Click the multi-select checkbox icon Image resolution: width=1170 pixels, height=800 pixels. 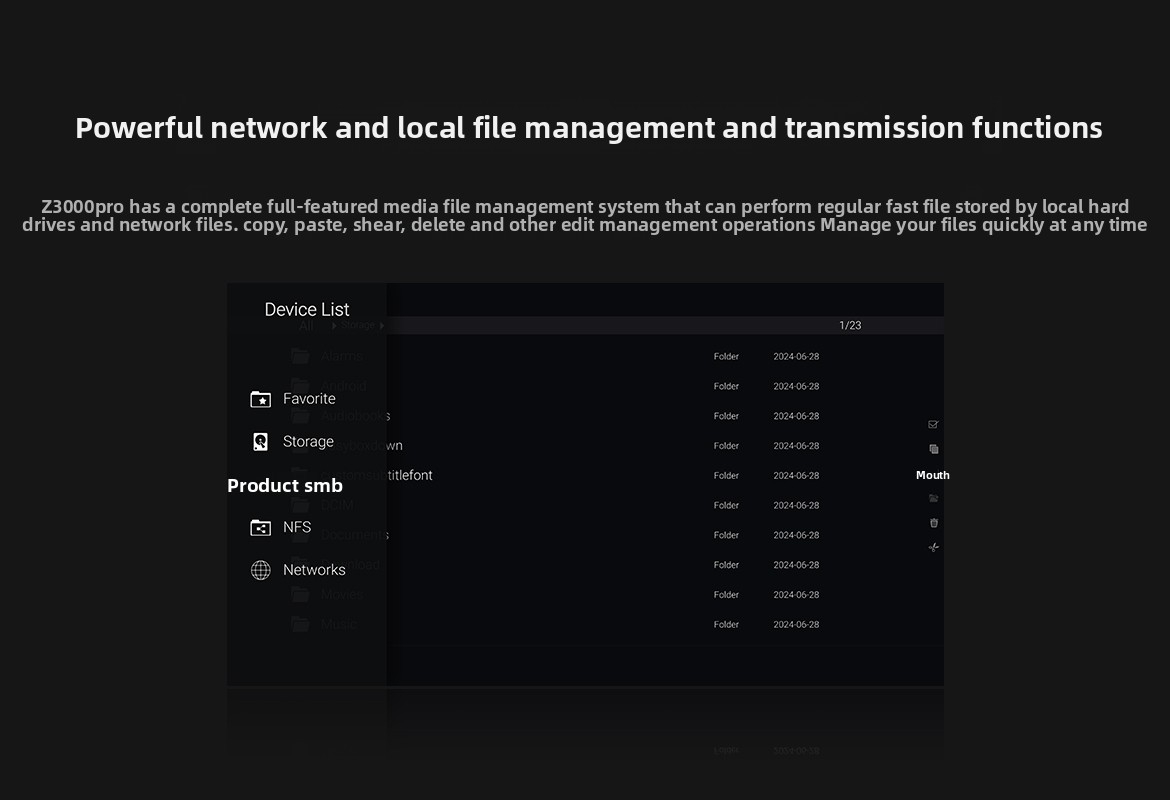(933, 425)
